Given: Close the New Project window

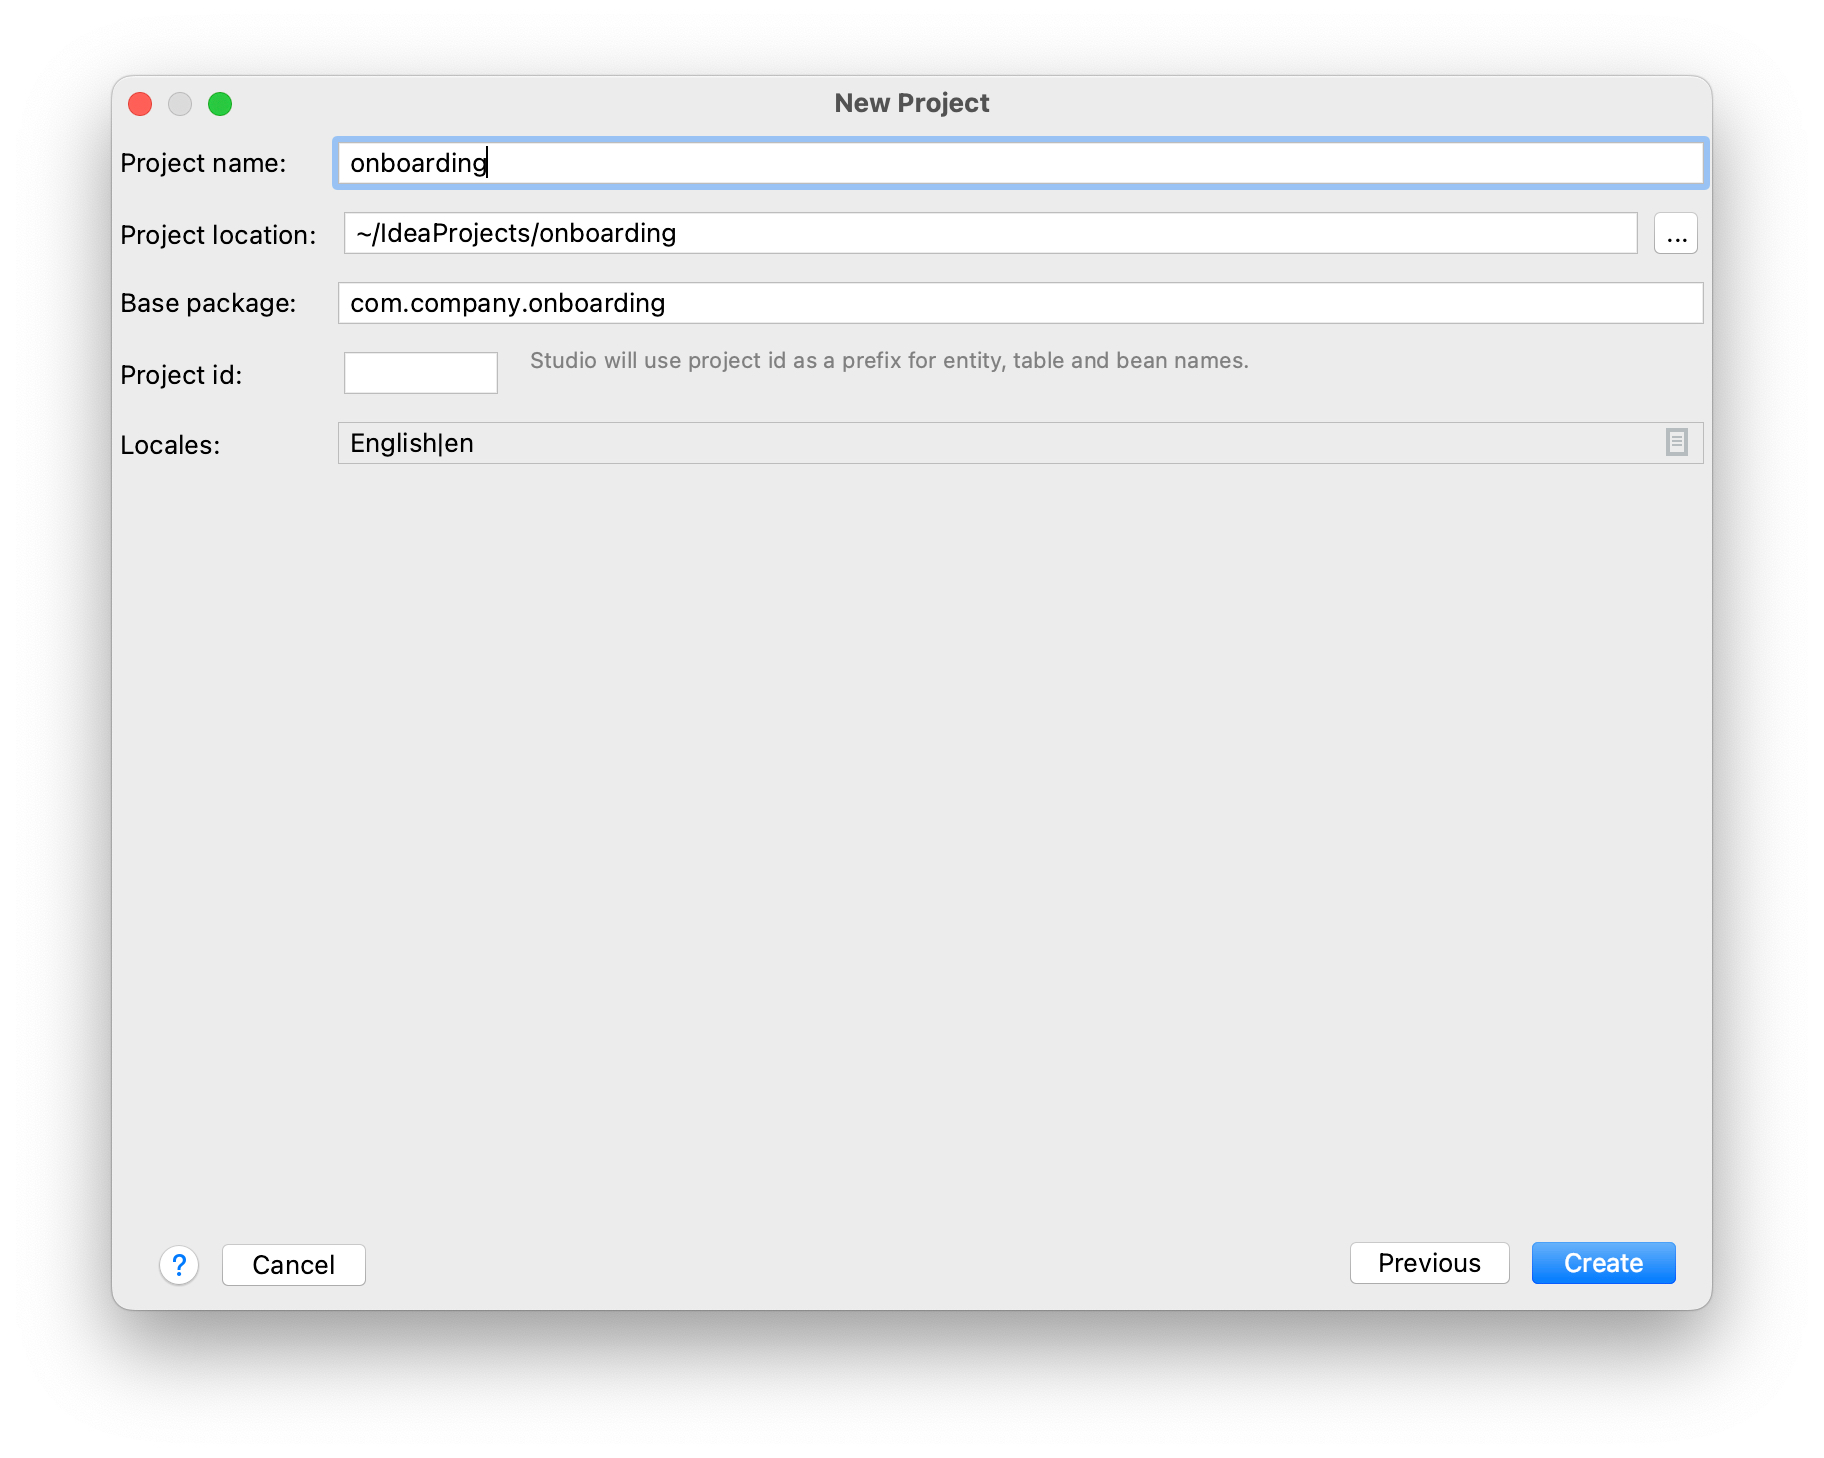Looking at the screenshot, I should click(140, 104).
